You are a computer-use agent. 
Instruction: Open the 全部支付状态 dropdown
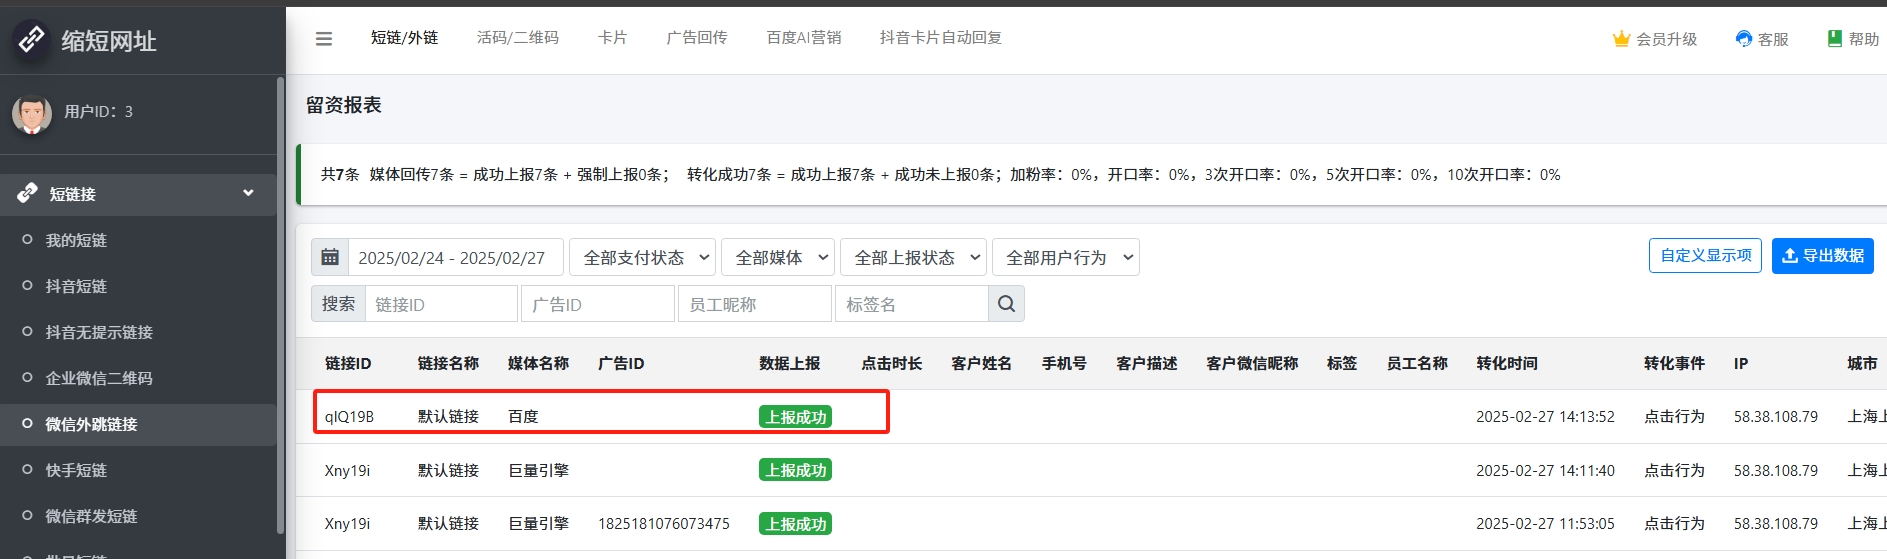click(642, 258)
